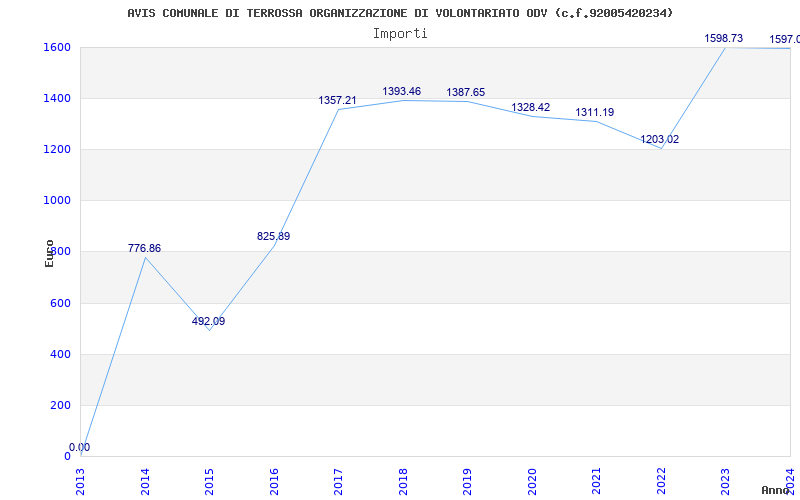The height and width of the screenshot is (500, 800).
Task: Select year 2017 on the x-axis
Action: pos(338,480)
